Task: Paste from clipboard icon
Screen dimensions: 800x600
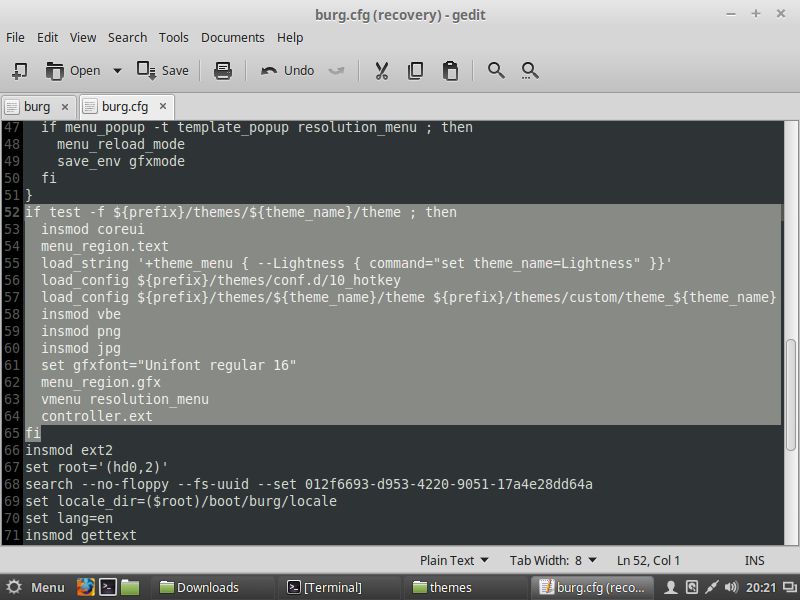Action: tap(450, 70)
